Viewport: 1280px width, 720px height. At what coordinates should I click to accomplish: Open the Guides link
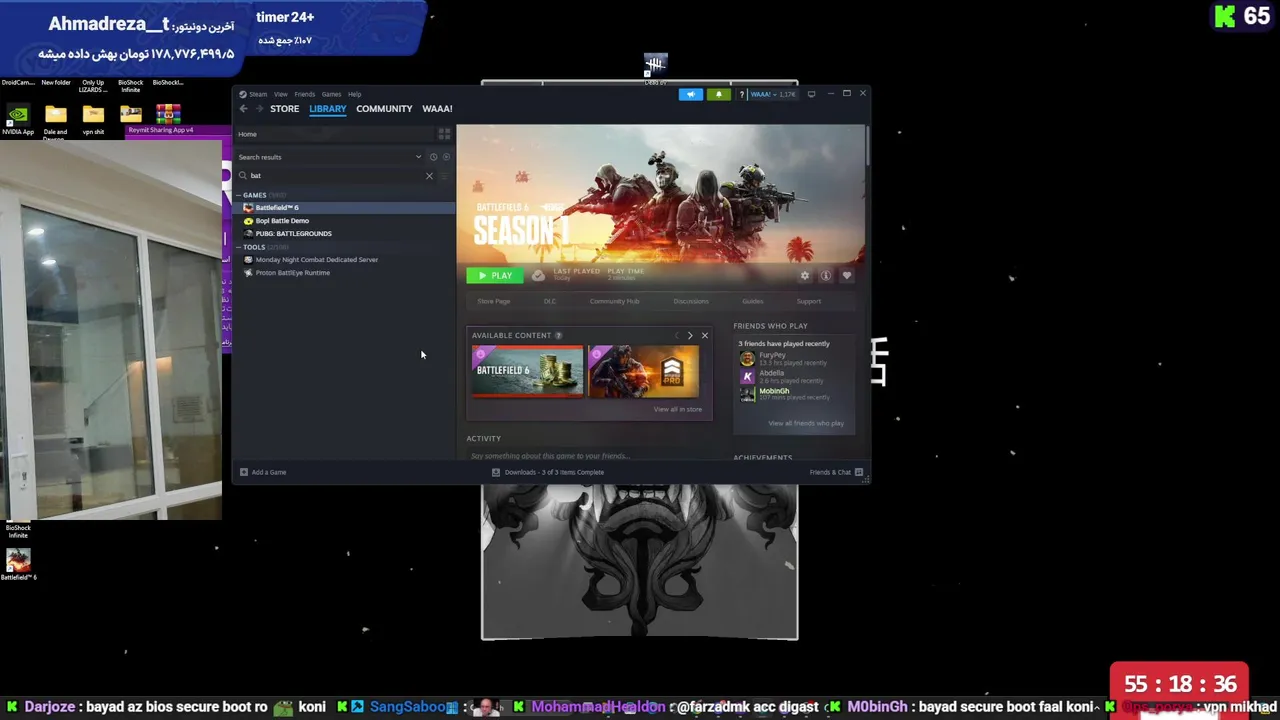tap(753, 301)
